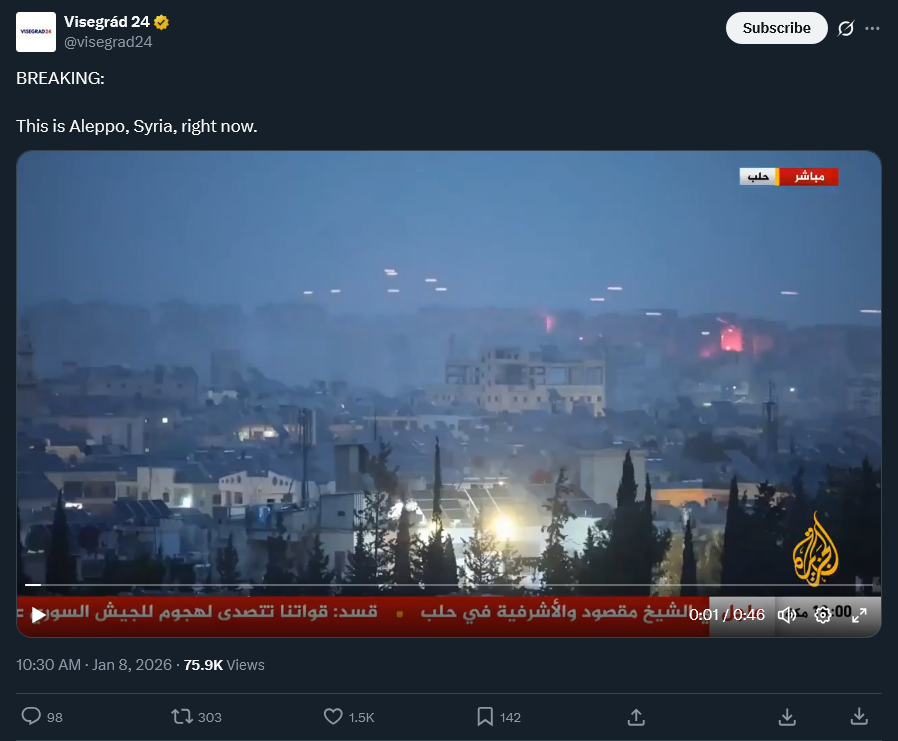This screenshot has width=898, height=741.
Task: Click the first download icon
Action: 787,716
